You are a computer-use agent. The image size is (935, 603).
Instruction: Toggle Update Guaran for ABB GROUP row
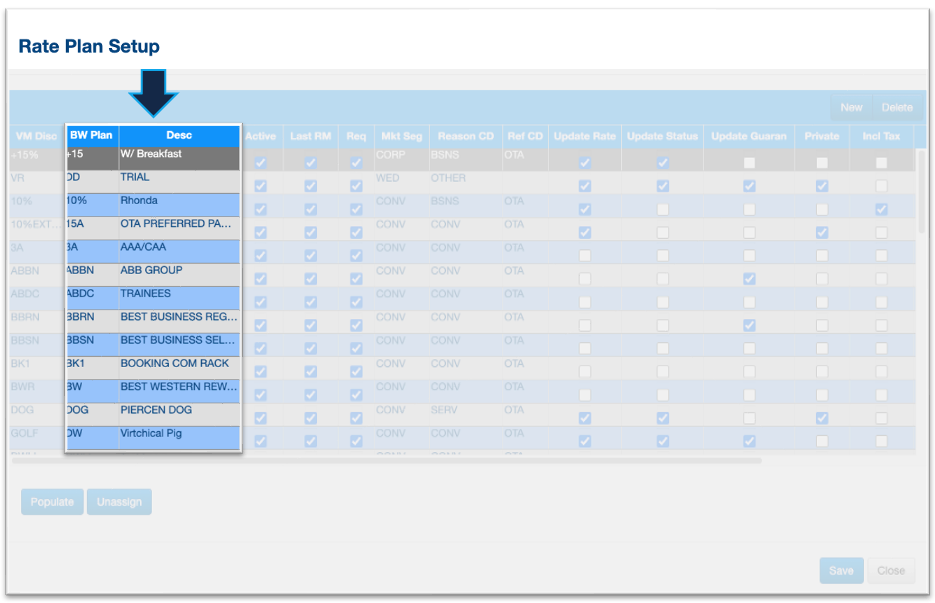(x=749, y=279)
